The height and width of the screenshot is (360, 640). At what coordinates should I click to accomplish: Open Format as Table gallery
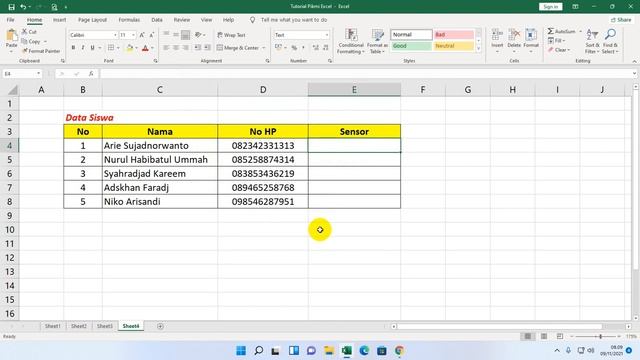click(x=378, y=41)
